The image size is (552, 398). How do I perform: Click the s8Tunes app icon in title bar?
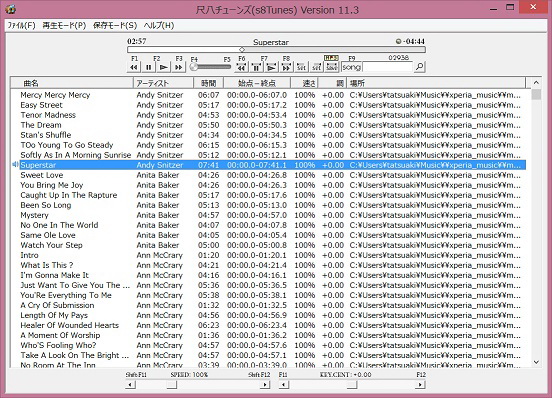click(x=10, y=9)
